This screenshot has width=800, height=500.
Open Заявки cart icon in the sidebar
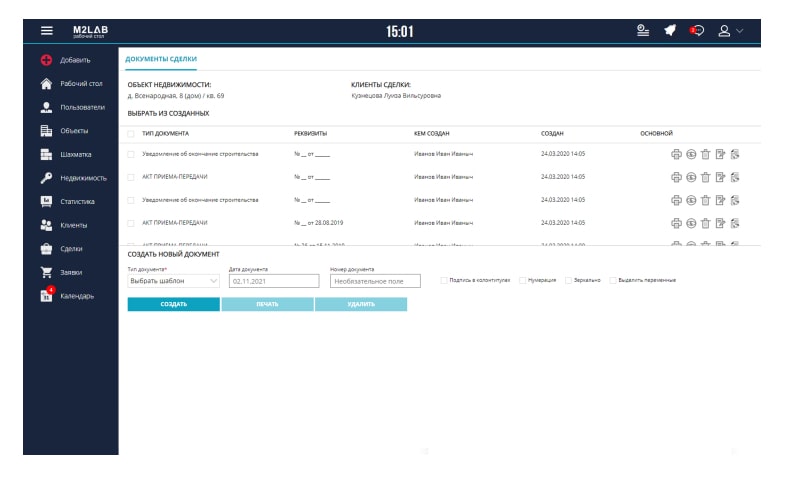pyautogui.click(x=46, y=272)
